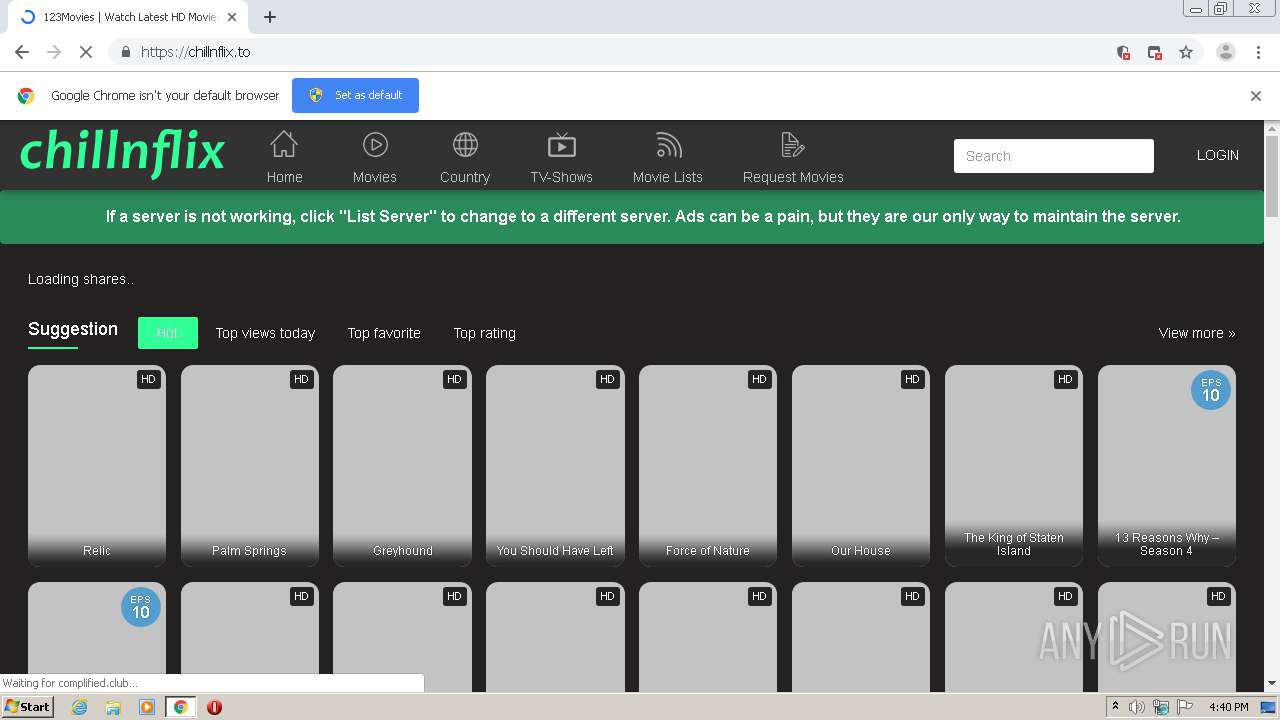This screenshot has width=1280, height=720.
Task: Click the Chrome taskbar icon
Action: click(x=181, y=707)
